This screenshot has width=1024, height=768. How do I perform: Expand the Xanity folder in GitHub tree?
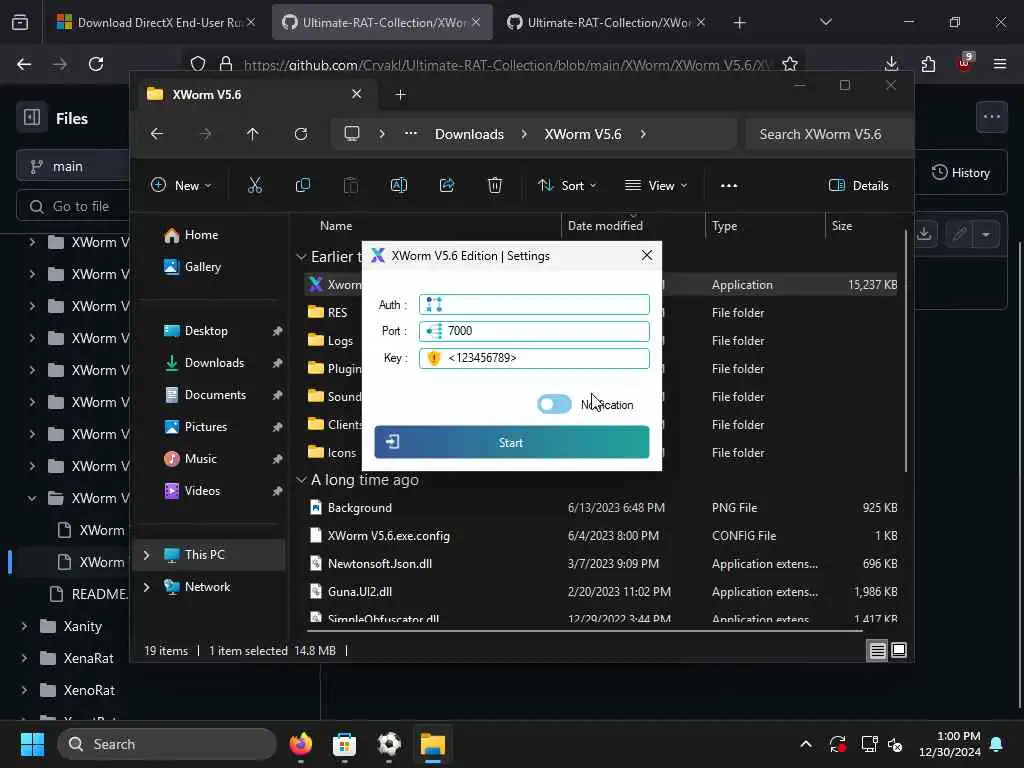coord(24,626)
